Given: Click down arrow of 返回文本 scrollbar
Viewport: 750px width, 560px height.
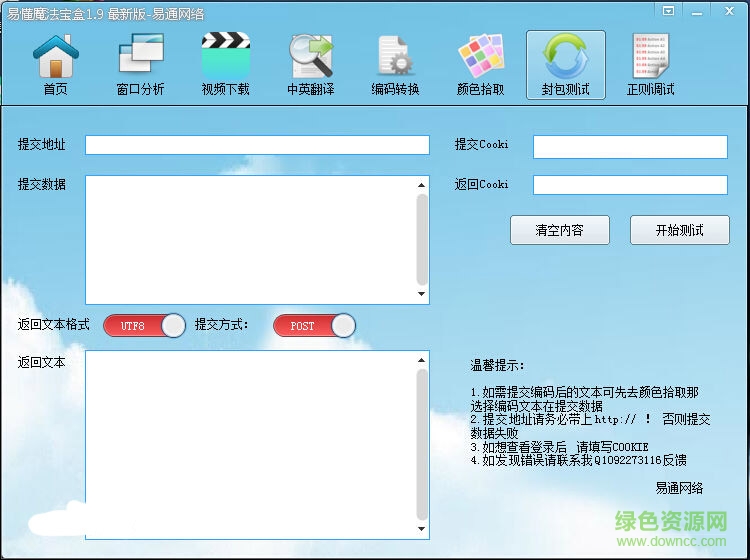Looking at the screenshot, I should point(421,528).
